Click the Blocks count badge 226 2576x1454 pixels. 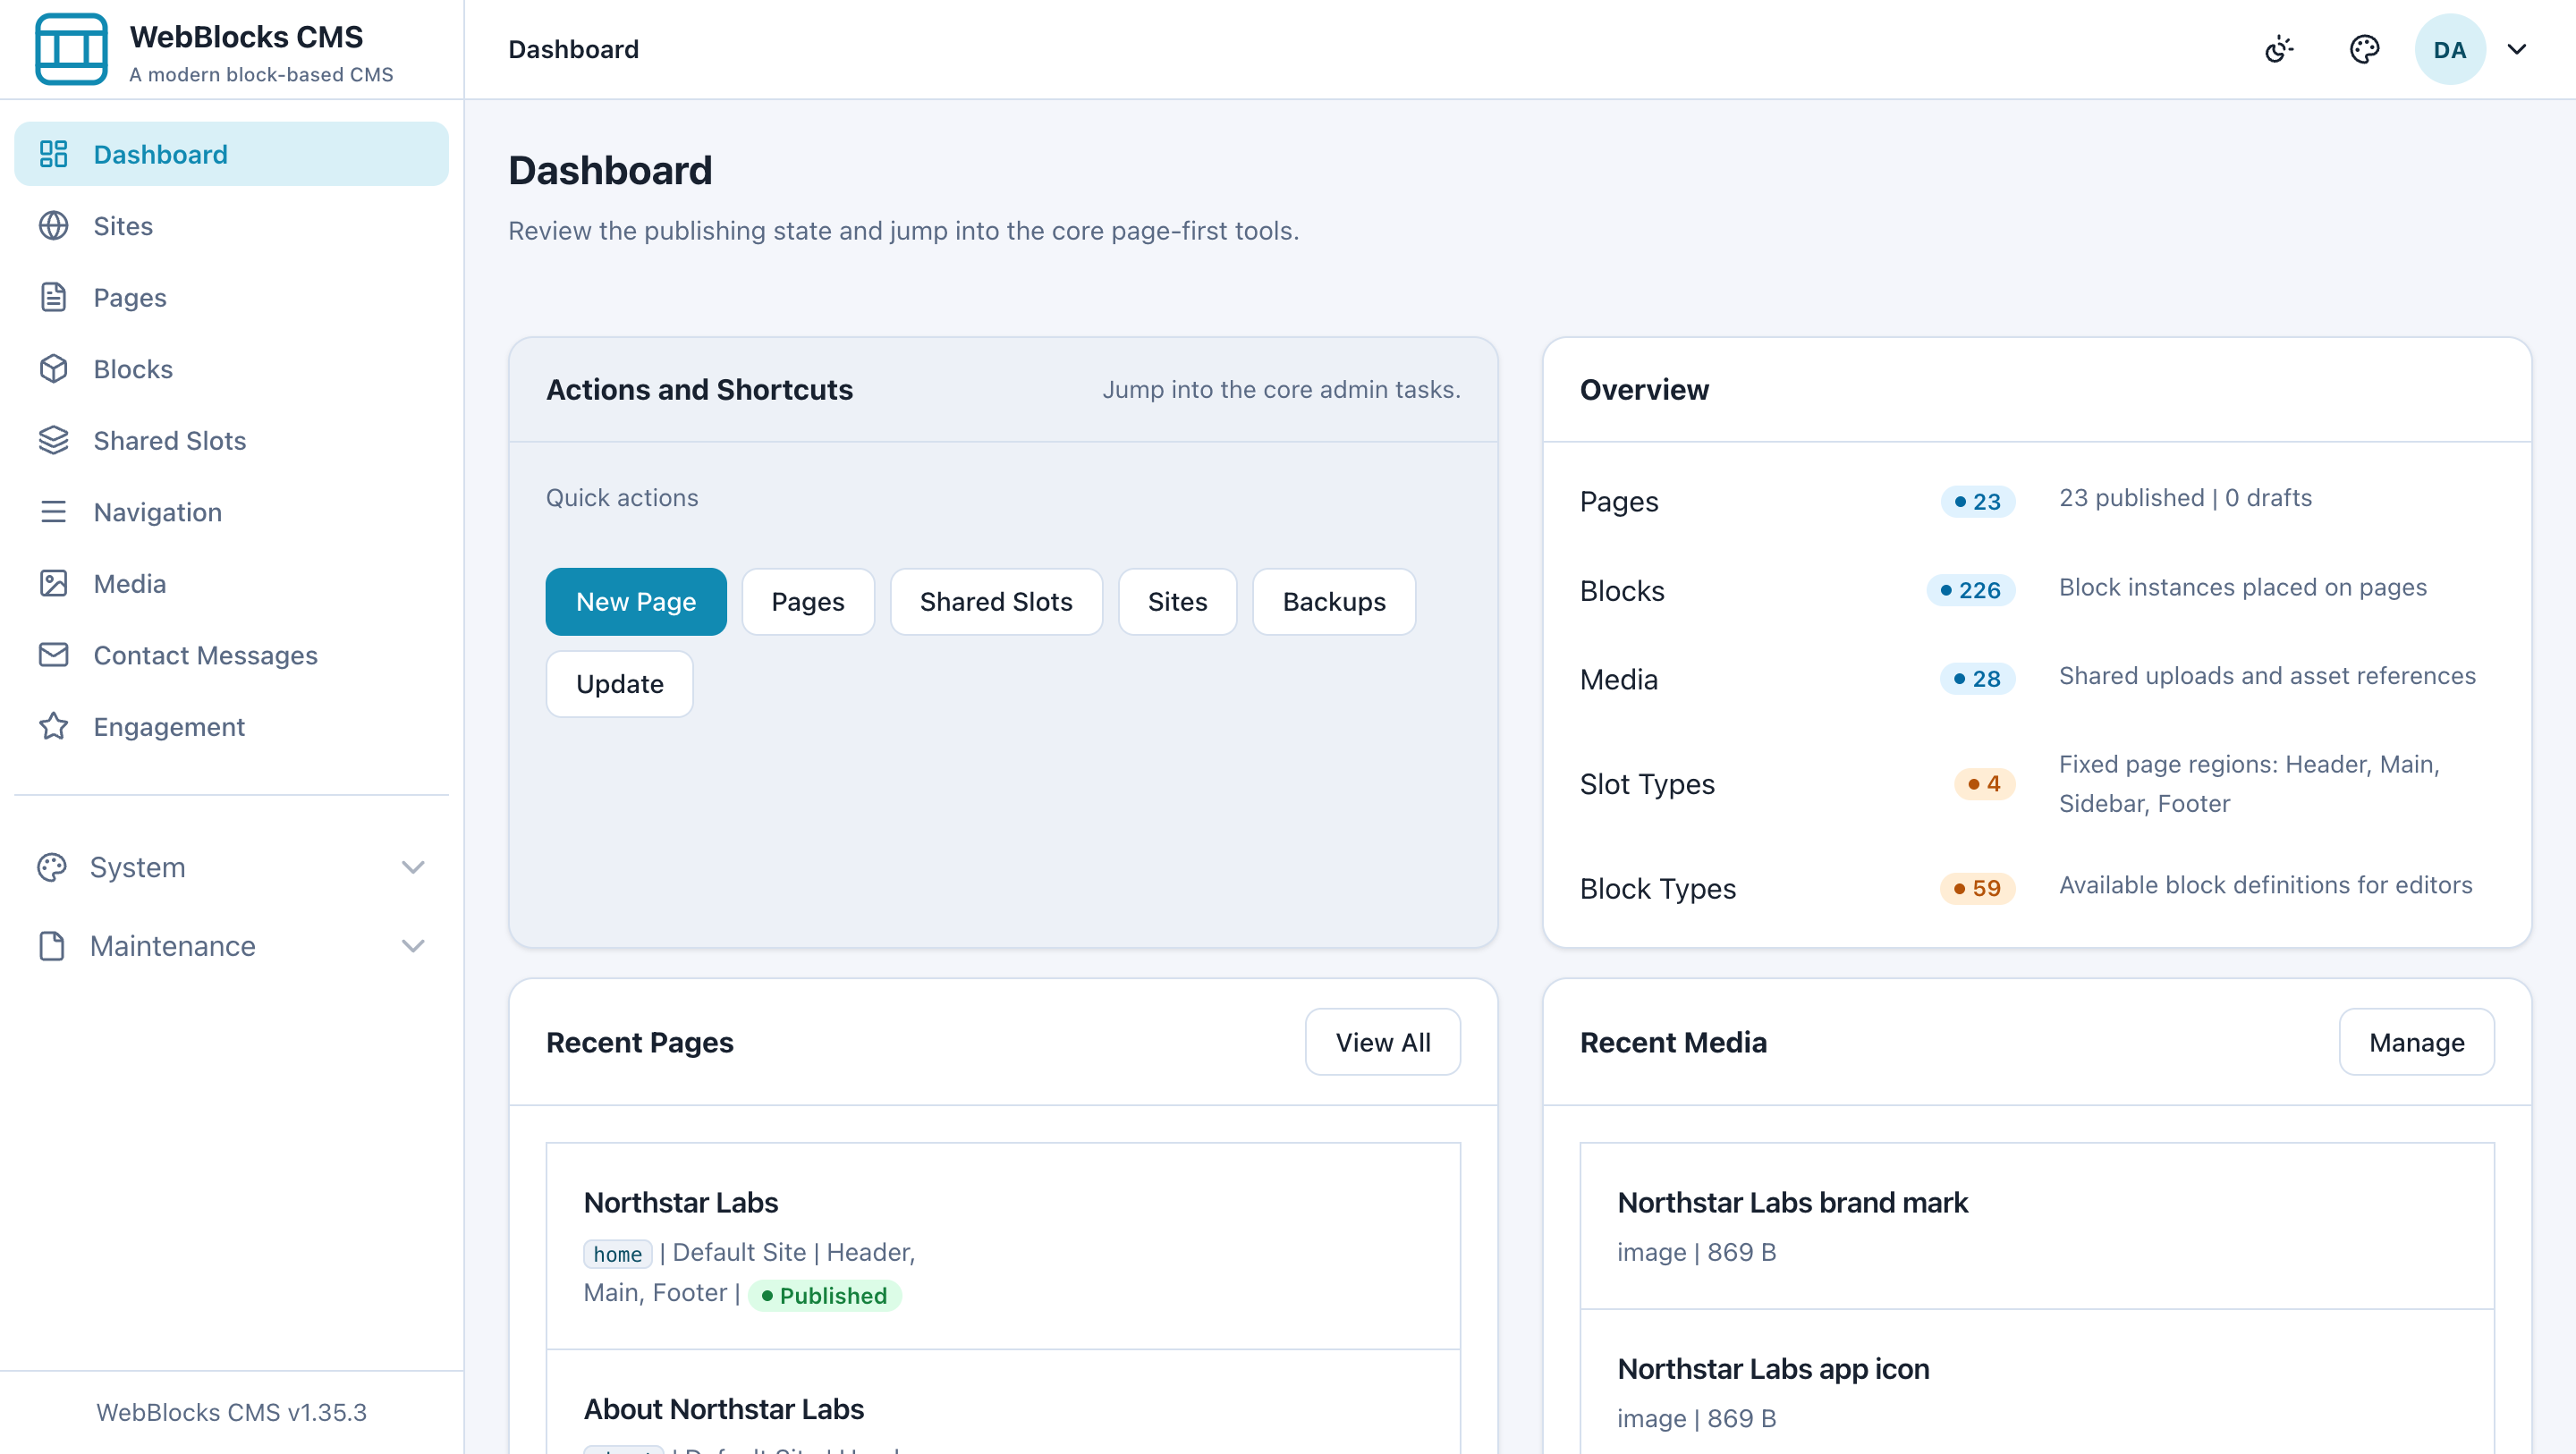[1970, 590]
